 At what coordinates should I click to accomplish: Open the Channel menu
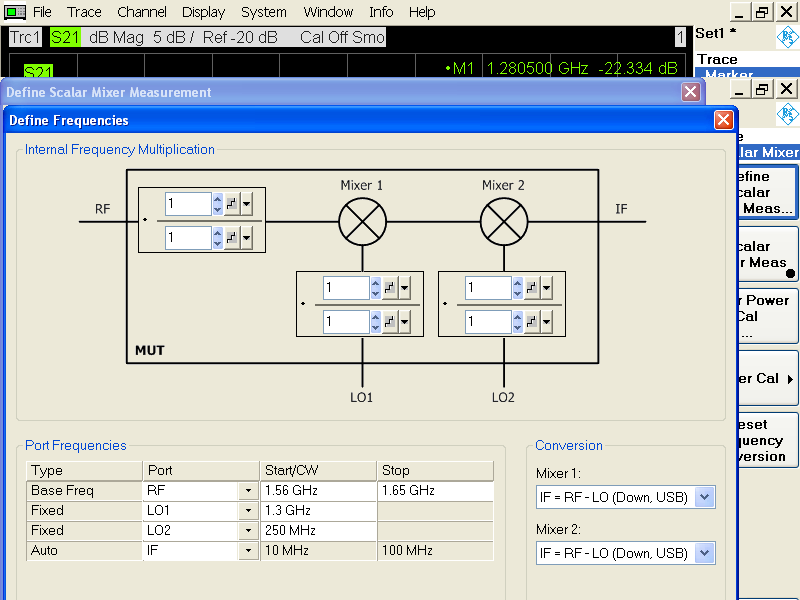[x=142, y=12]
